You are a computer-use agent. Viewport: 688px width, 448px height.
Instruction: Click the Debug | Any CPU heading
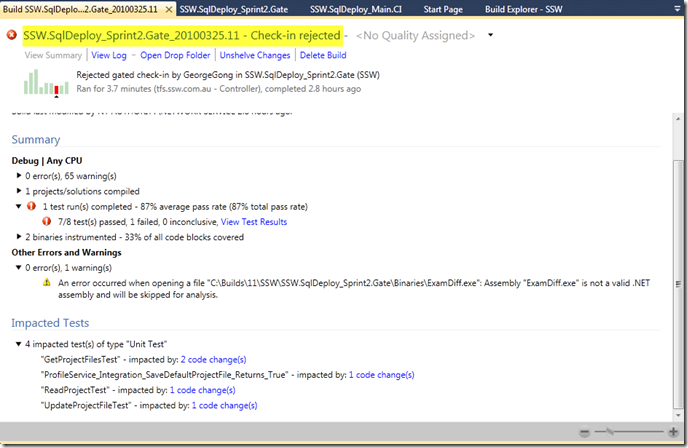(x=47, y=161)
